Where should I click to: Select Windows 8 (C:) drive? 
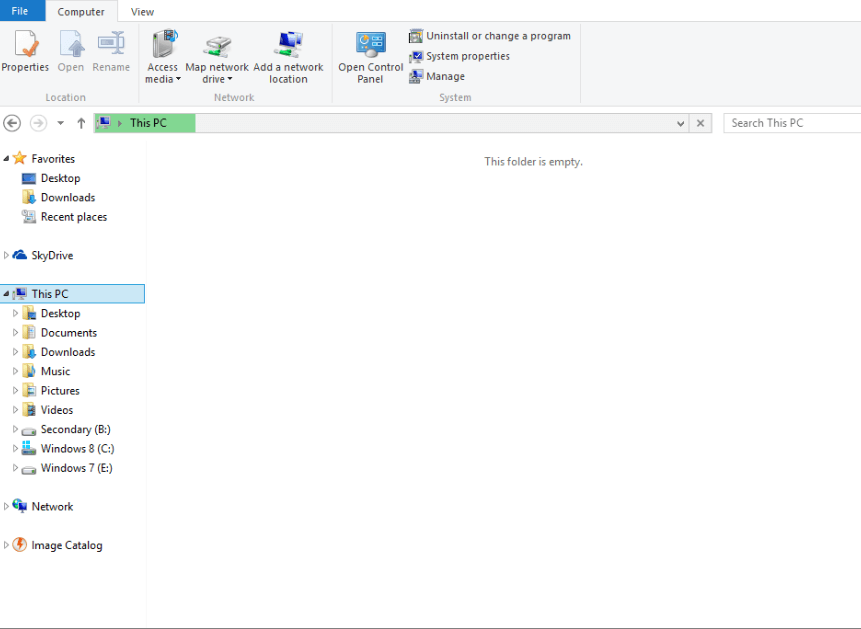click(77, 449)
